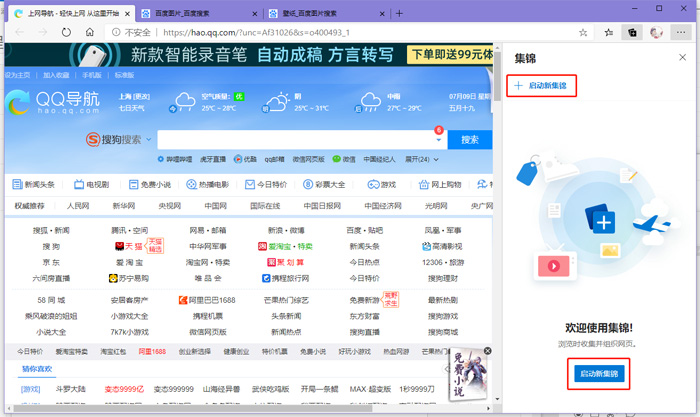Click the top banner ad 新款智能录音笔
The image size is (700, 417).
pos(249,54)
